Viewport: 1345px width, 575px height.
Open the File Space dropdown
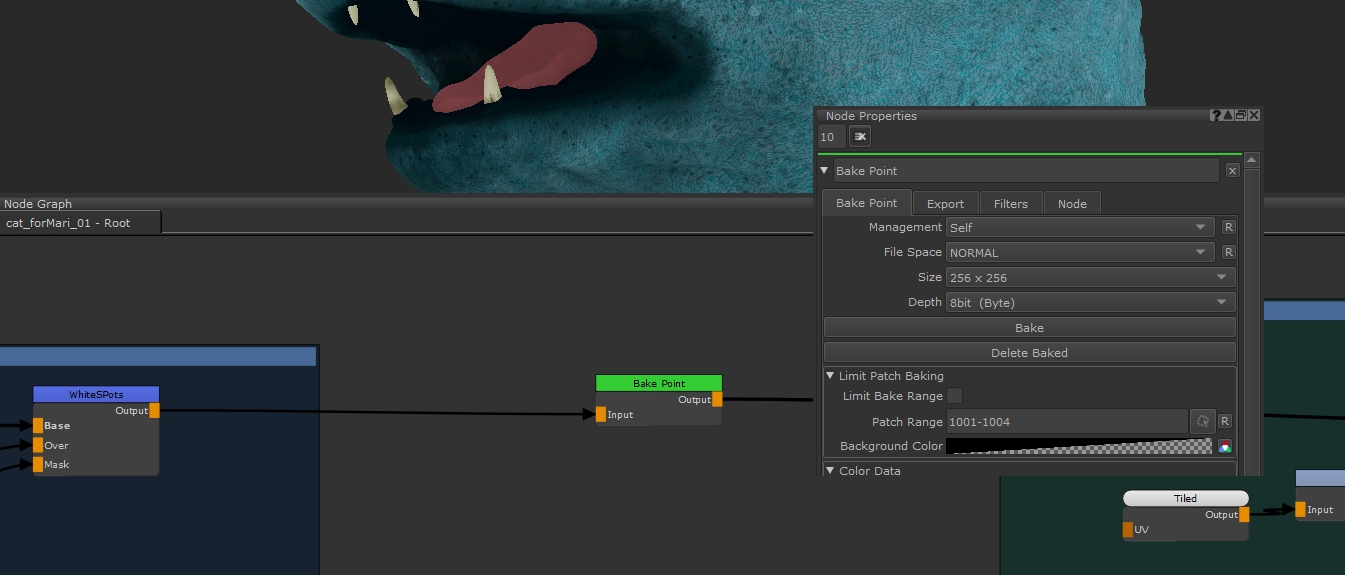click(1080, 252)
